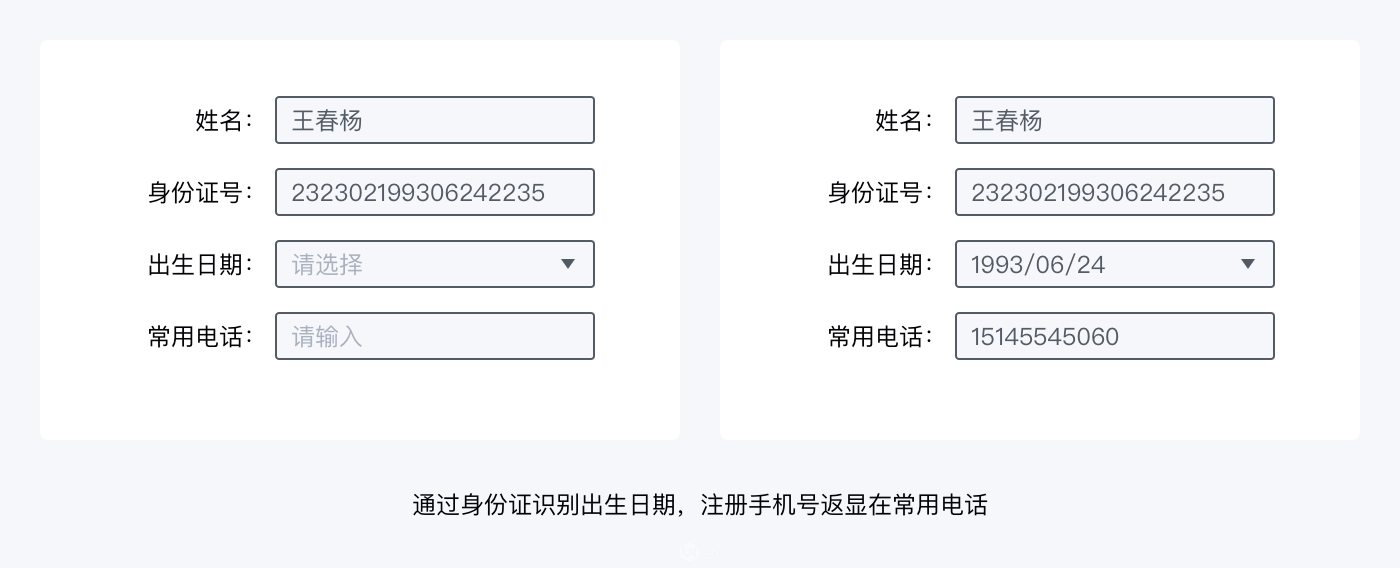The width and height of the screenshot is (1400, 568).
Task: Click 姓名 field in form with filled phone
Action: (x=1115, y=120)
